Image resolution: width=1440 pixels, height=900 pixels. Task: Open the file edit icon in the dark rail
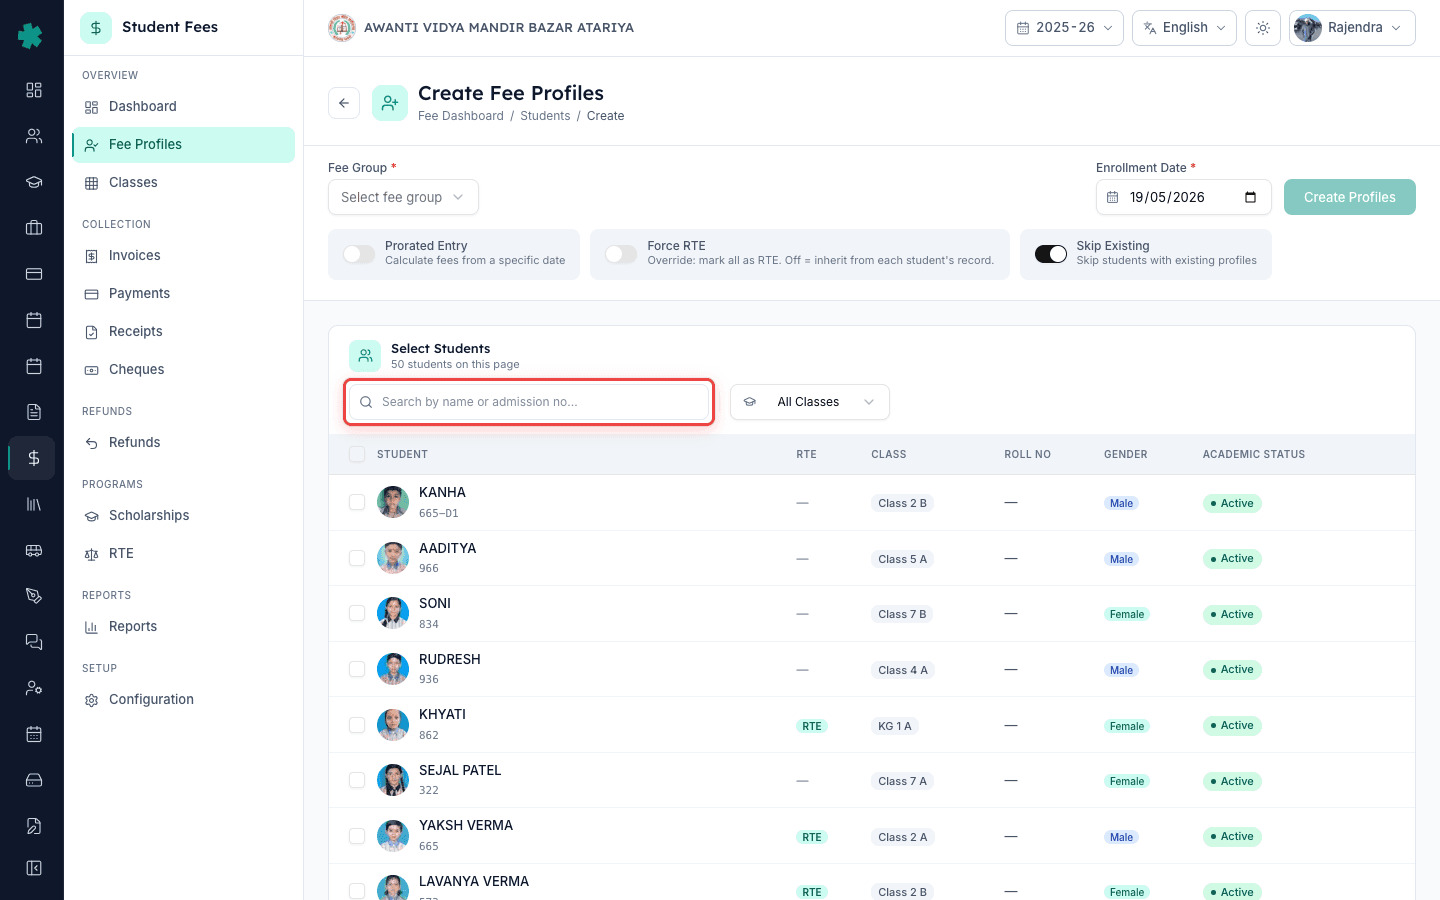(33, 826)
